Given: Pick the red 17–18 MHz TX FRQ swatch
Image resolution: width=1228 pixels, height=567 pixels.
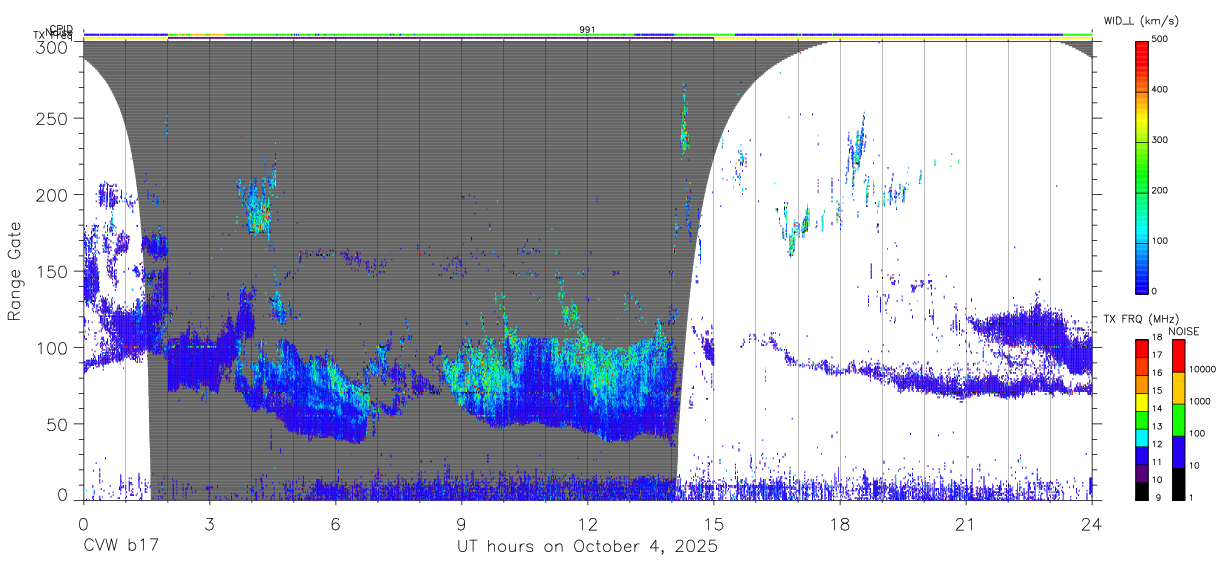Looking at the screenshot, I should 1141,348.
